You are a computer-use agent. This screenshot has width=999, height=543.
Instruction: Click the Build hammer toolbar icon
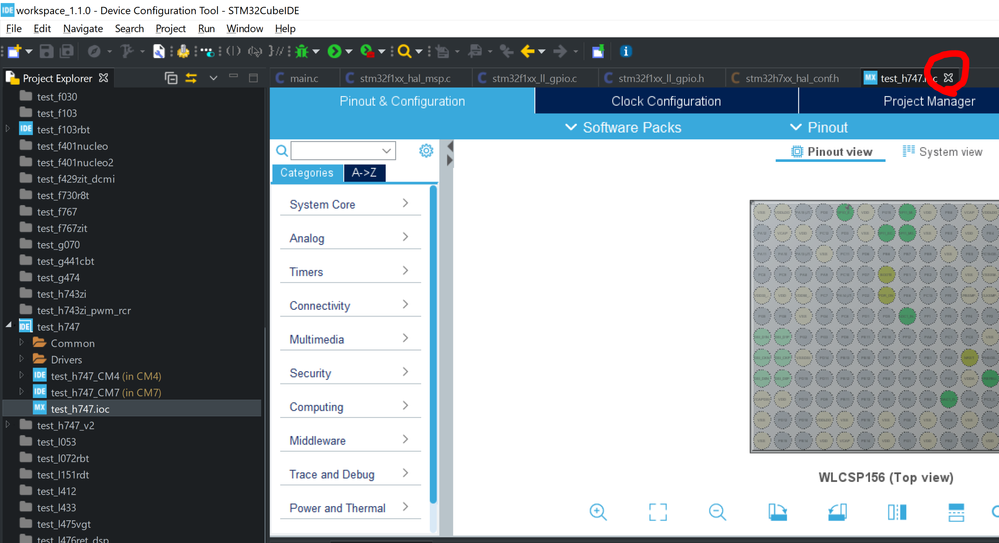[x=127, y=52]
